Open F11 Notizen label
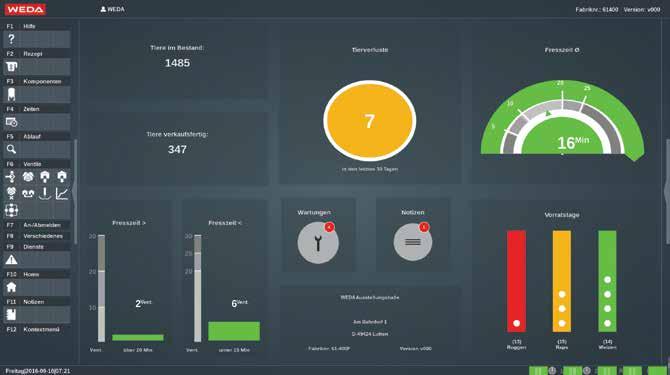Image resolution: width=670 pixels, height=375 pixels. click(x=36, y=302)
